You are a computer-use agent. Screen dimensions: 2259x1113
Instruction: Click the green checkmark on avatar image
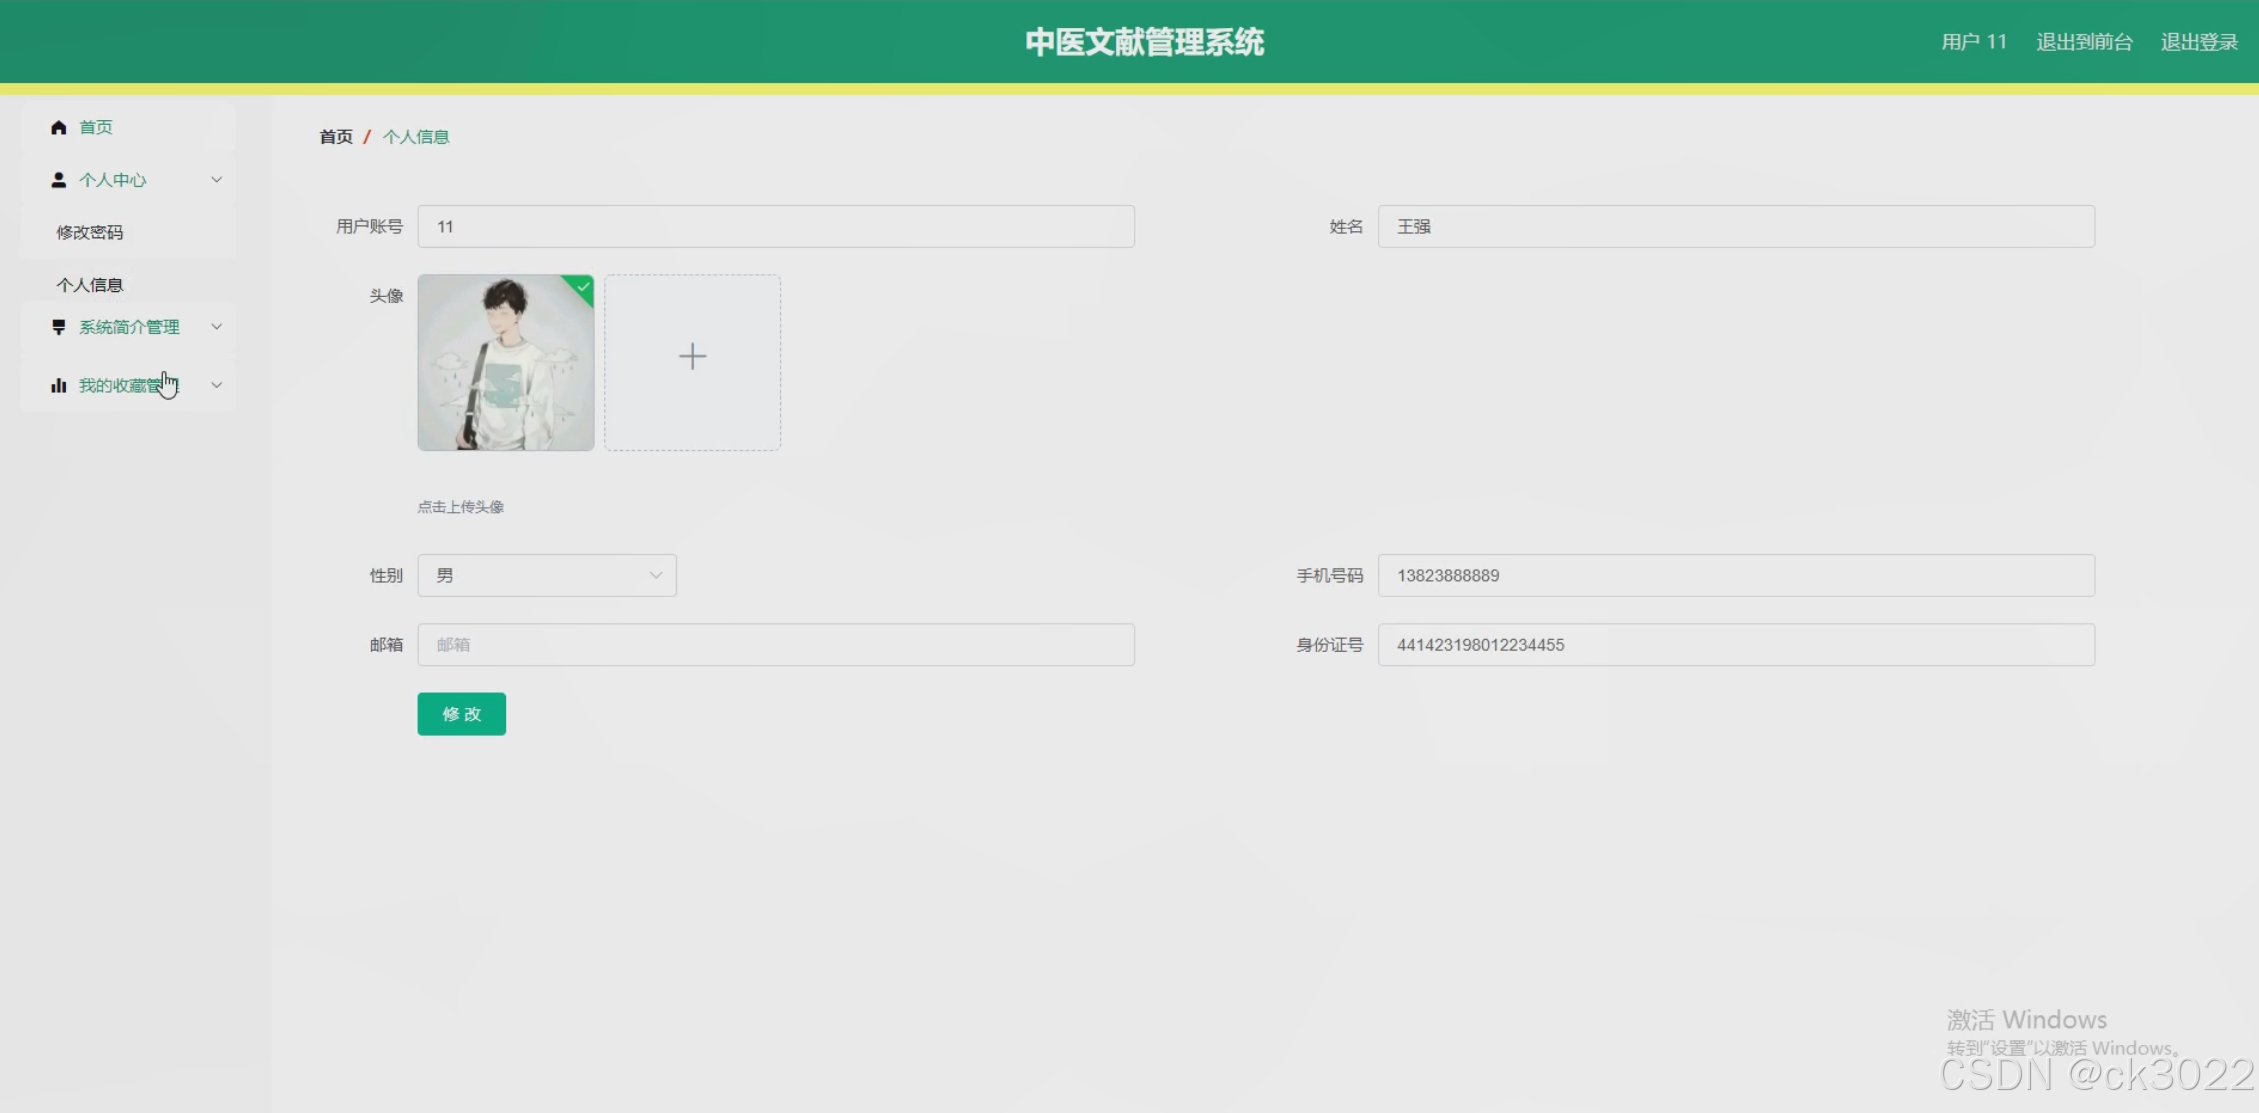pyautogui.click(x=583, y=287)
